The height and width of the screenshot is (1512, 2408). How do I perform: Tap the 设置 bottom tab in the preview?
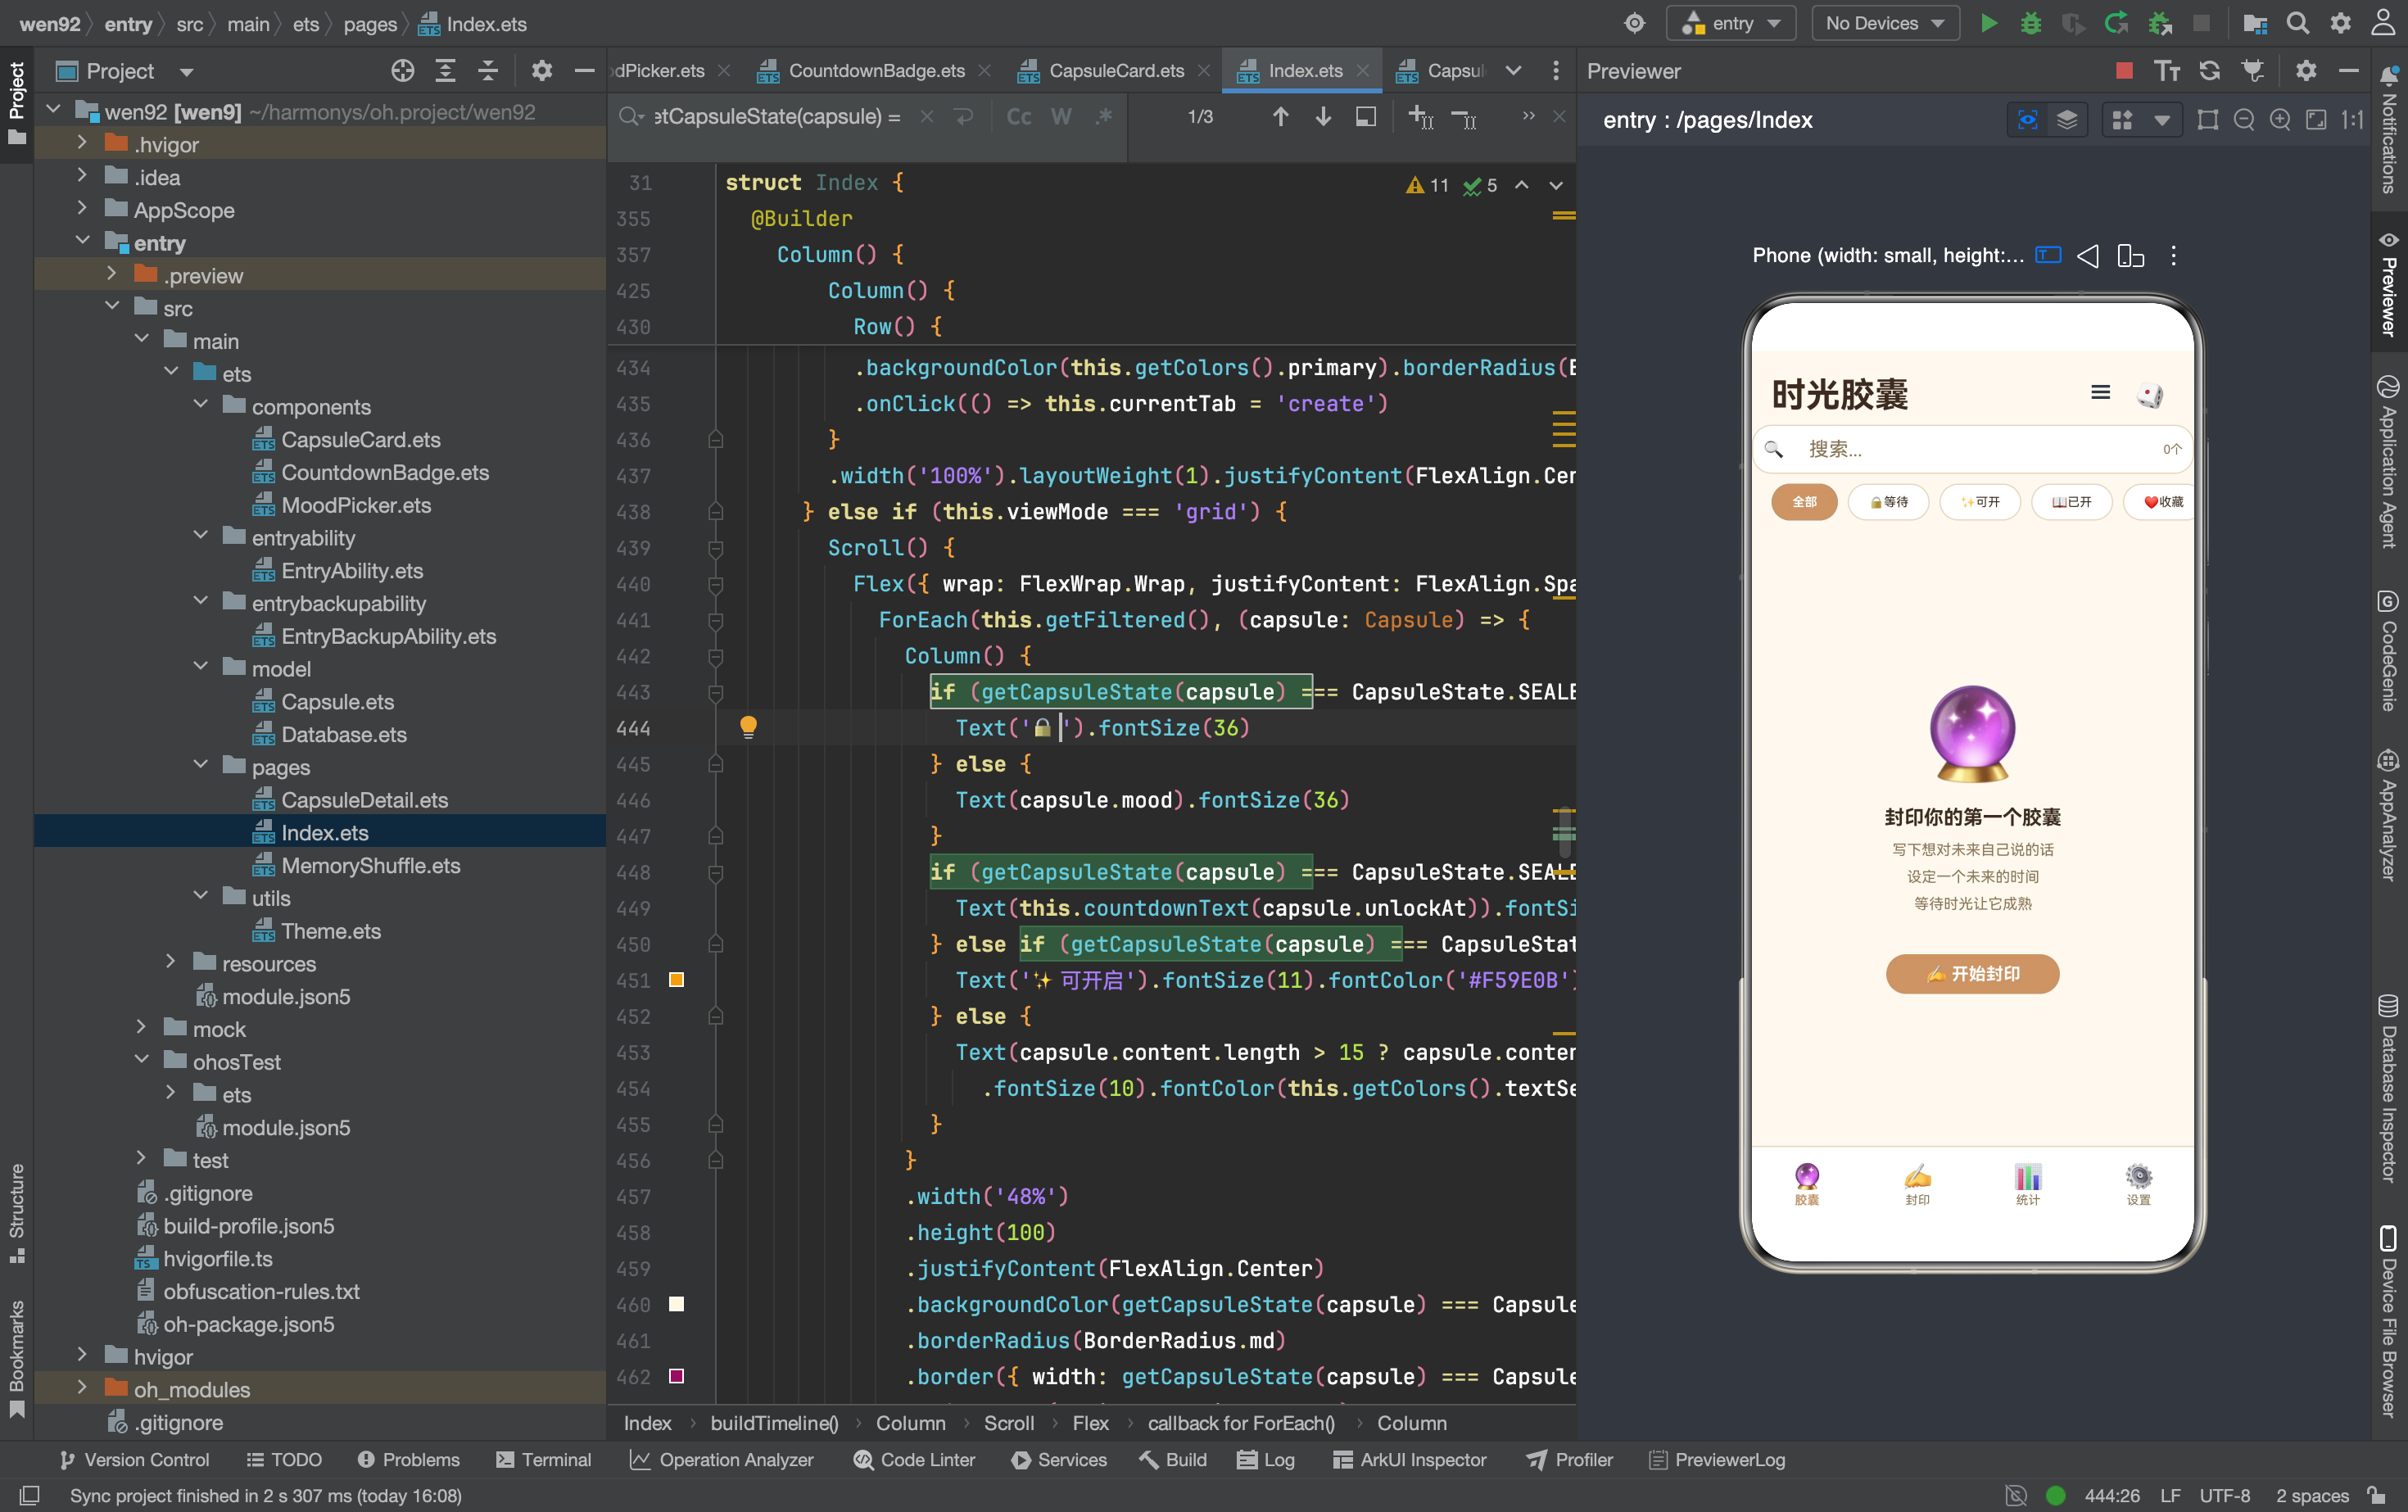2138,1184
